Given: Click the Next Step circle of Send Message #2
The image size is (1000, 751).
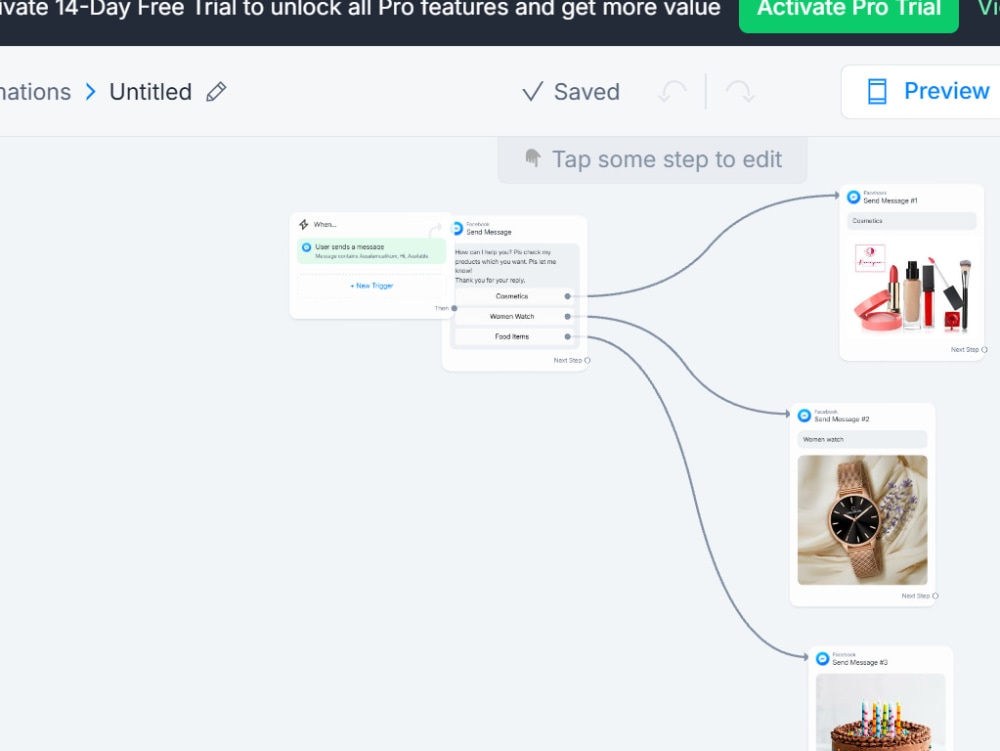Looking at the screenshot, I should coord(936,596).
